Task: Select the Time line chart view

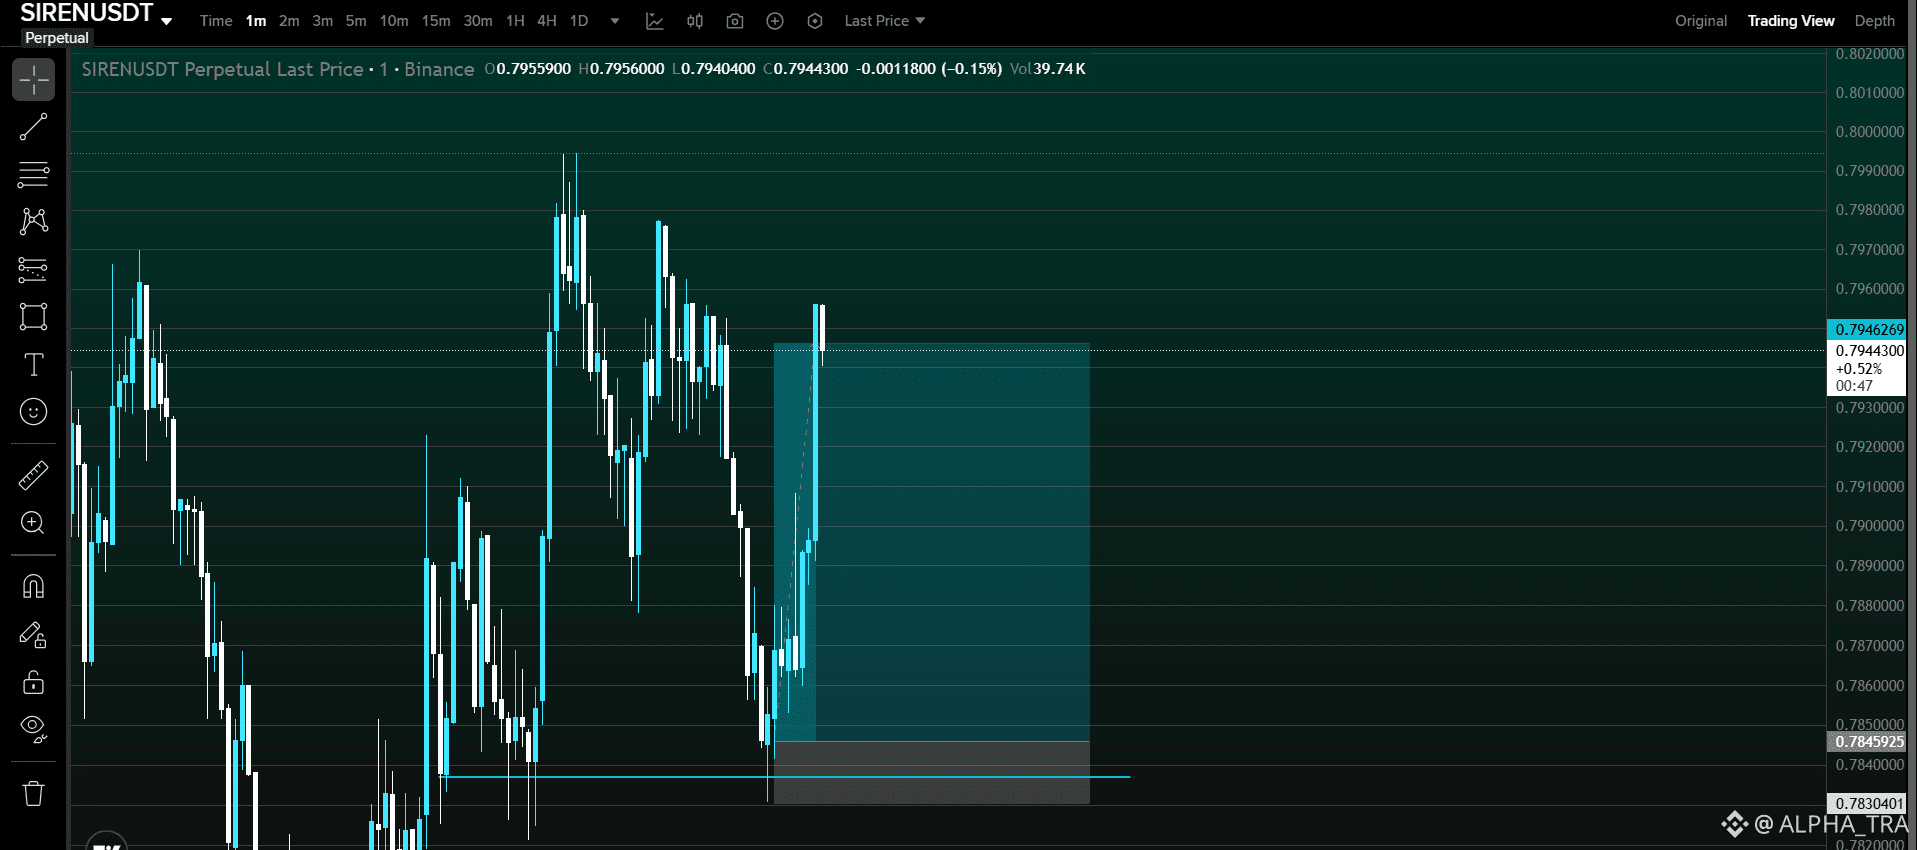Action: click(216, 21)
